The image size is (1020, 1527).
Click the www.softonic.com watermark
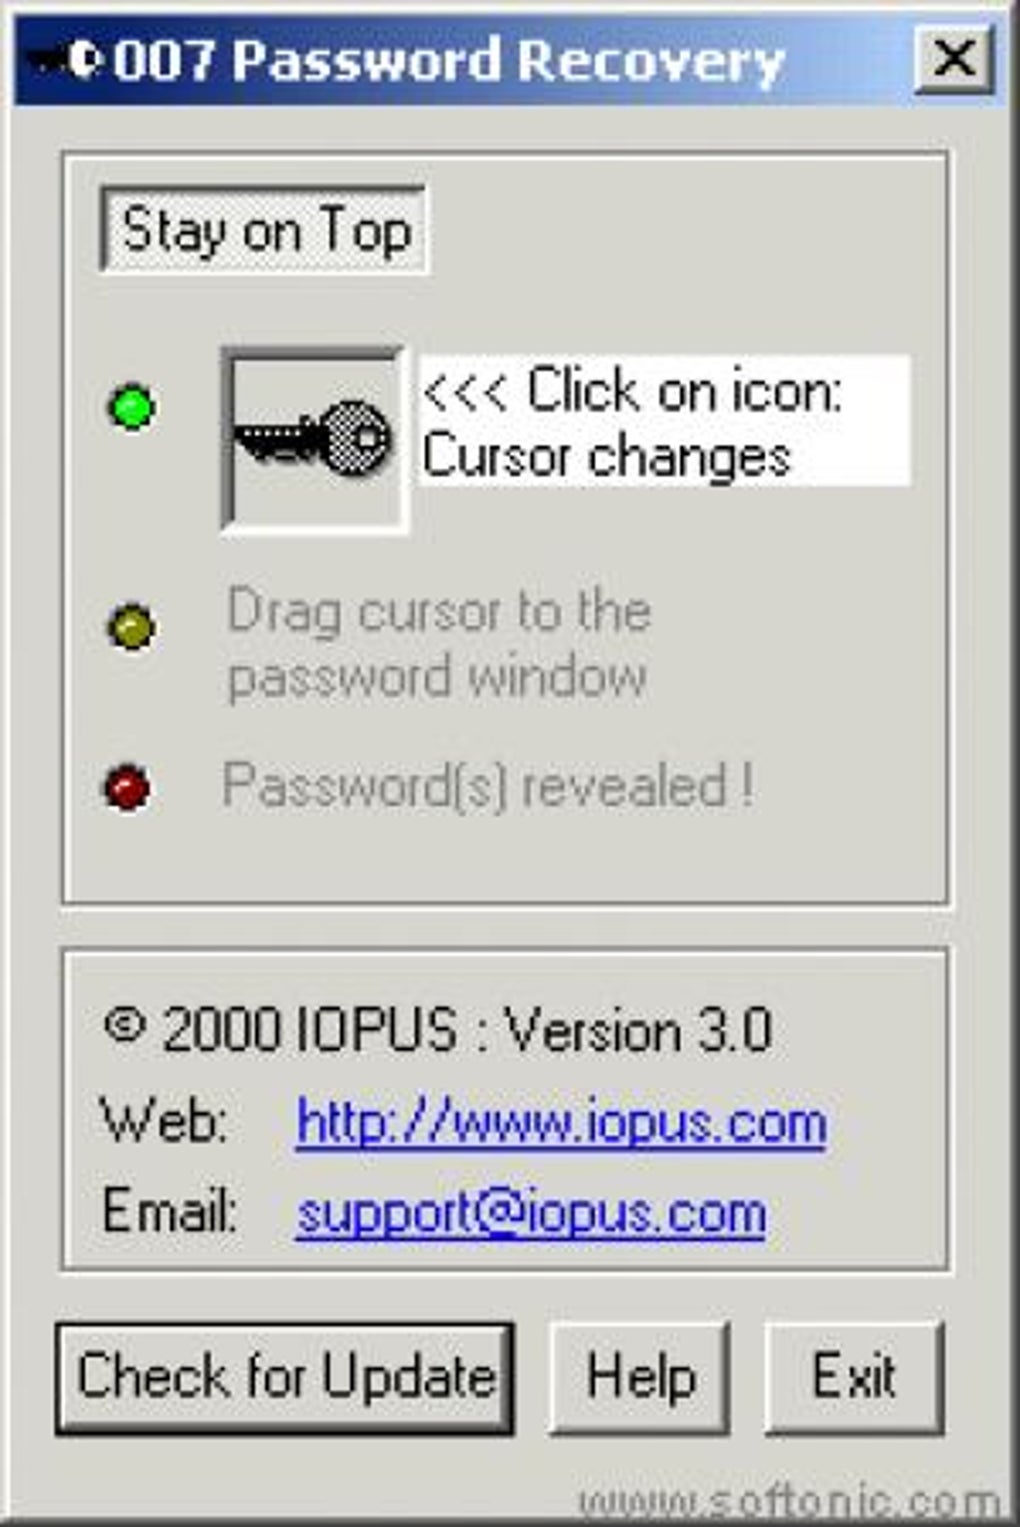tap(789, 1502)
